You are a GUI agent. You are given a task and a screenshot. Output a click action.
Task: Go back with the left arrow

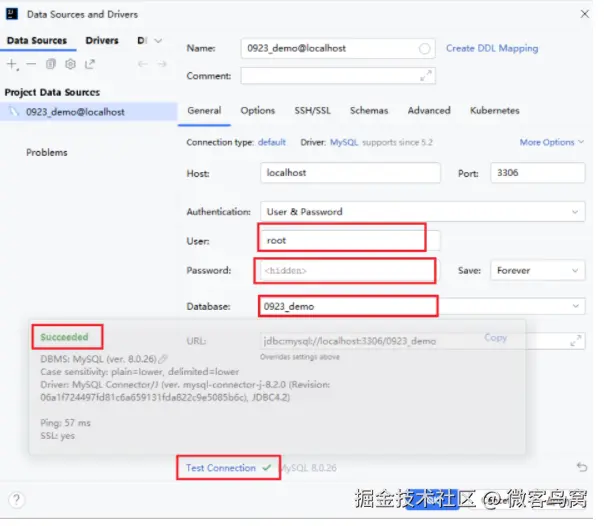pos(143,64)
